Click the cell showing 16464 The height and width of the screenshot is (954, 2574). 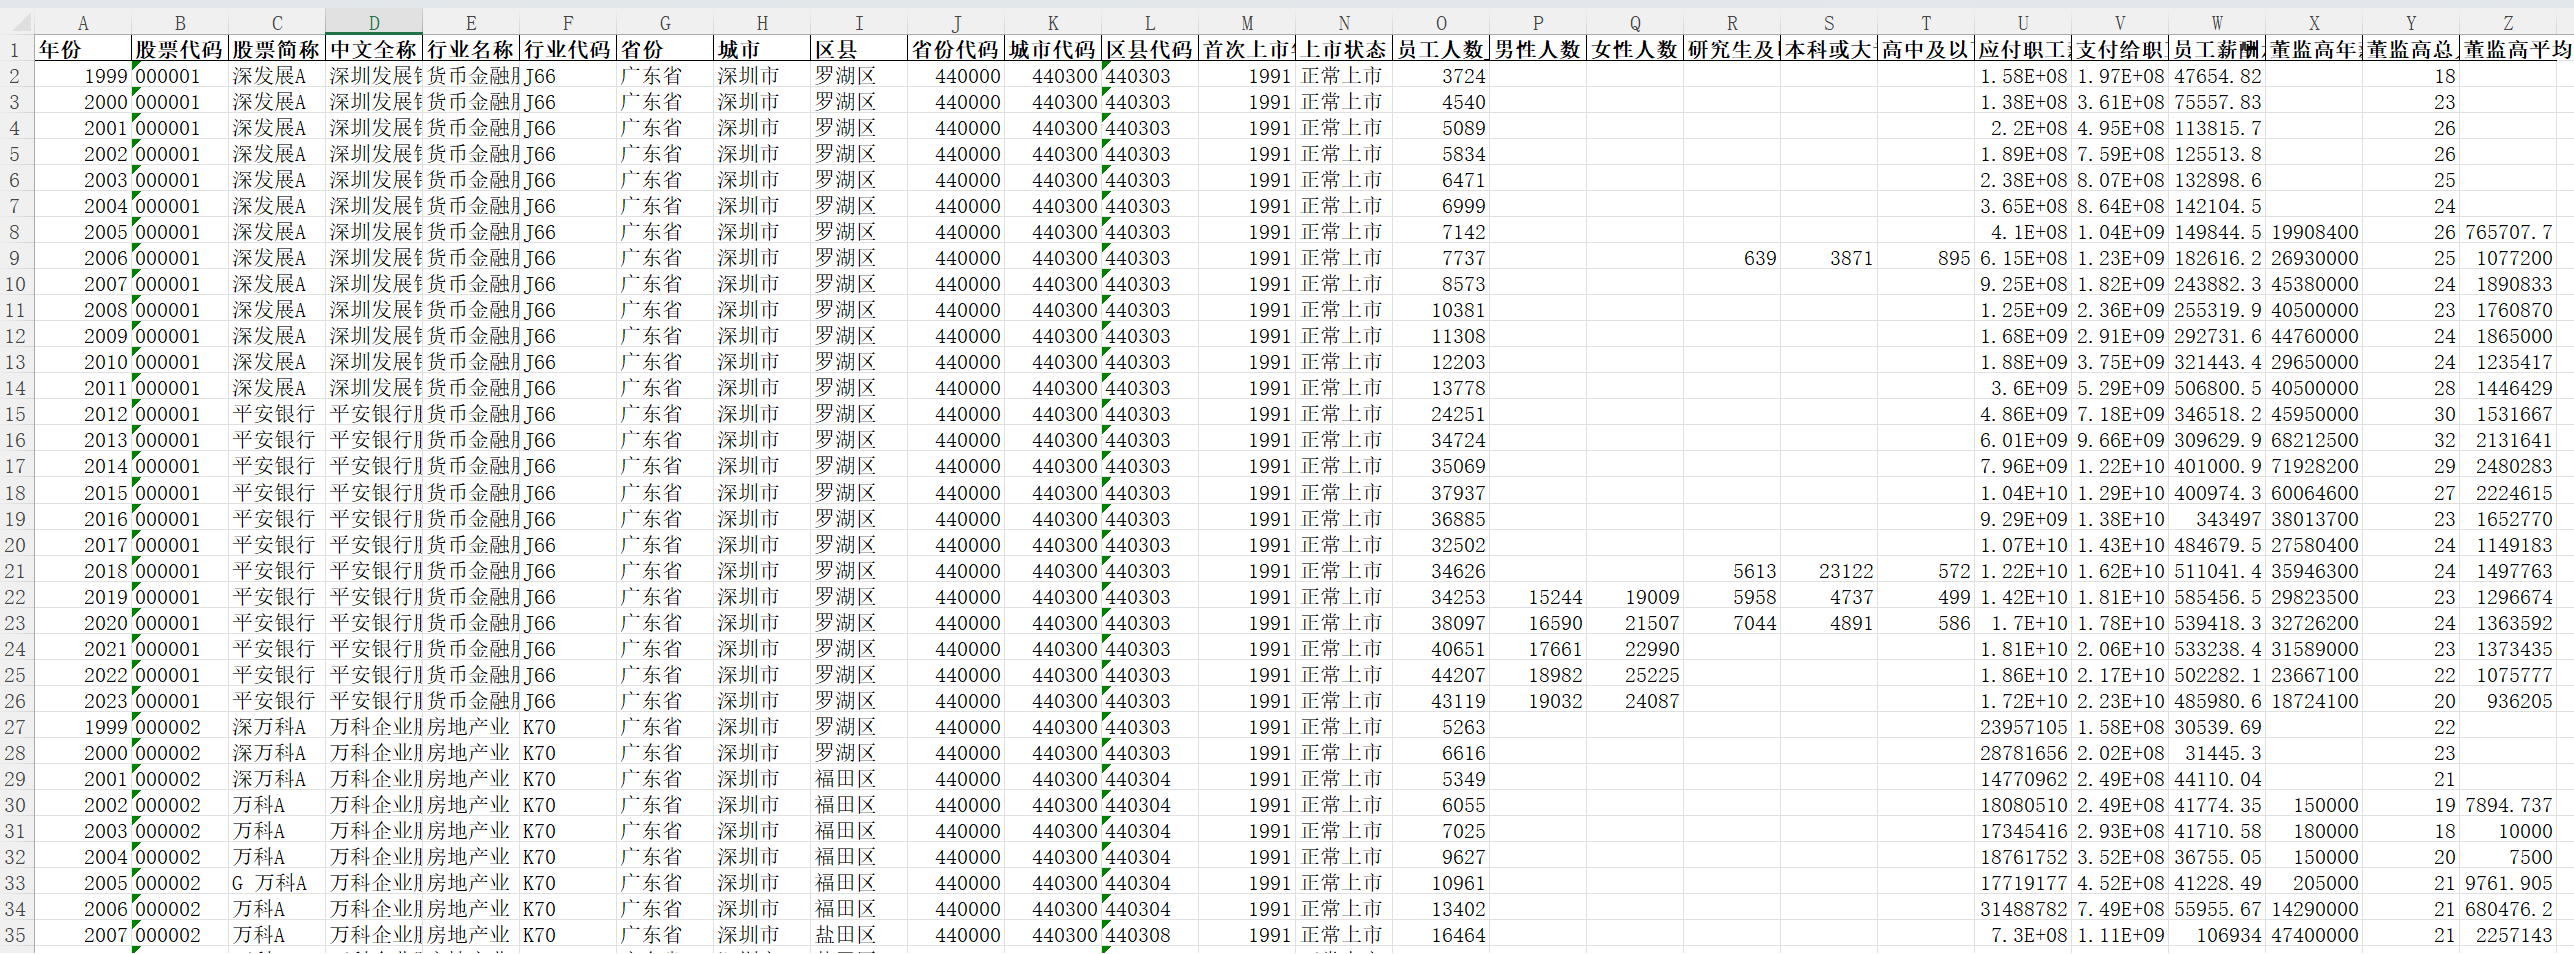click(x=1441, y=935)
